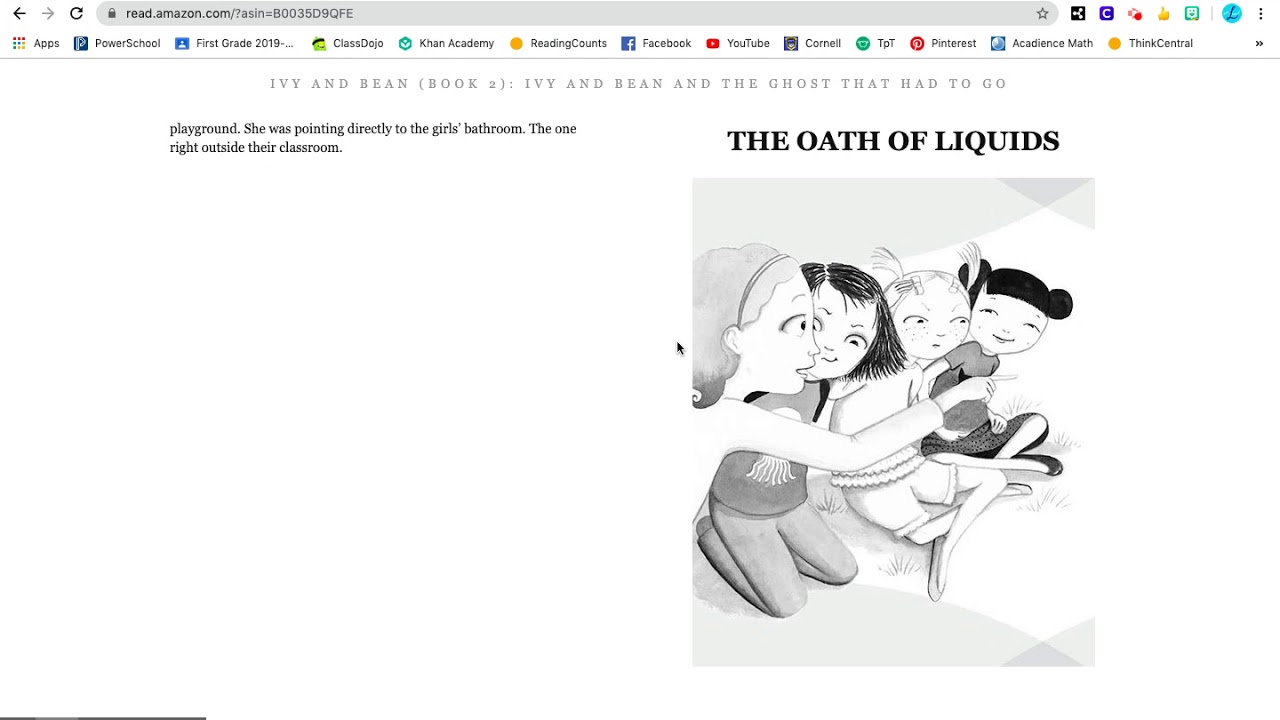The image size is (1280, 720).
Task: Go back with the browser back arrow
Action: coord(19,13)
